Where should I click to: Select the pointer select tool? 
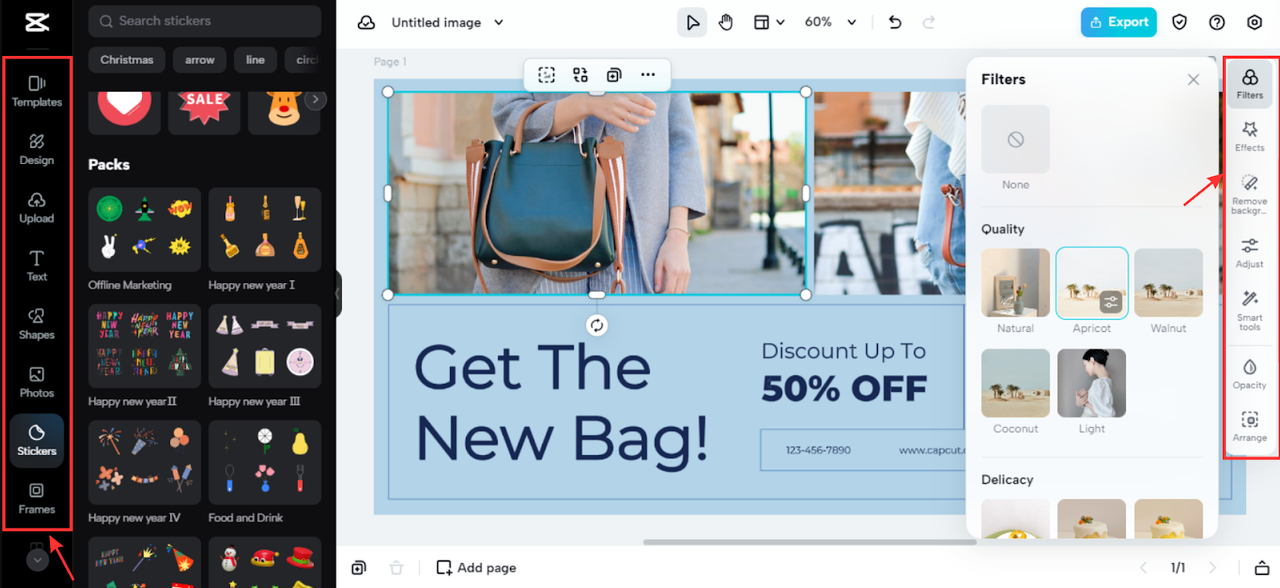[x=692, y=22]
